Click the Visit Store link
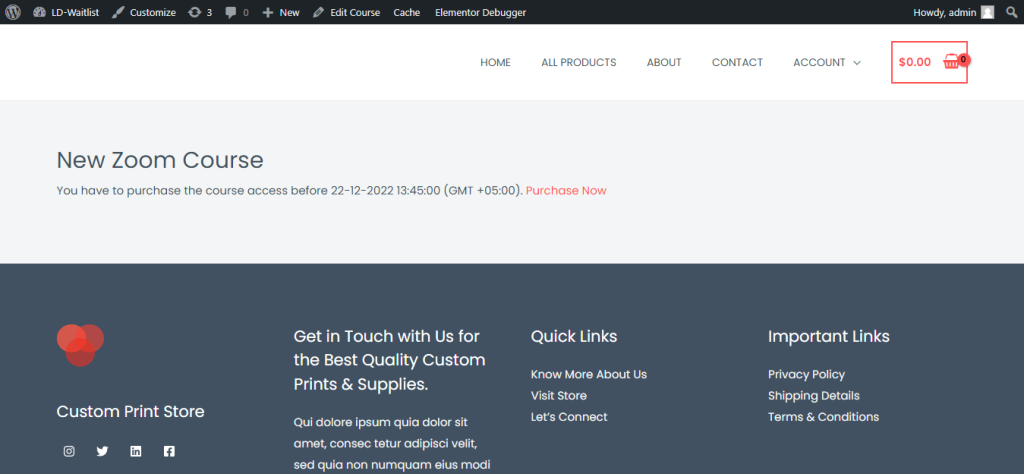This screenshot has width=1024, height=474. 559,396
